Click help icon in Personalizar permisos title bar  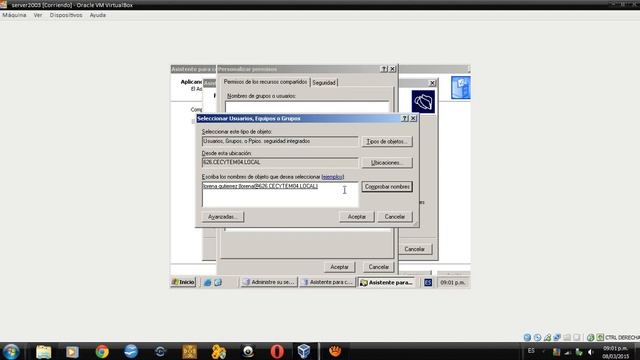coord(384,69)
